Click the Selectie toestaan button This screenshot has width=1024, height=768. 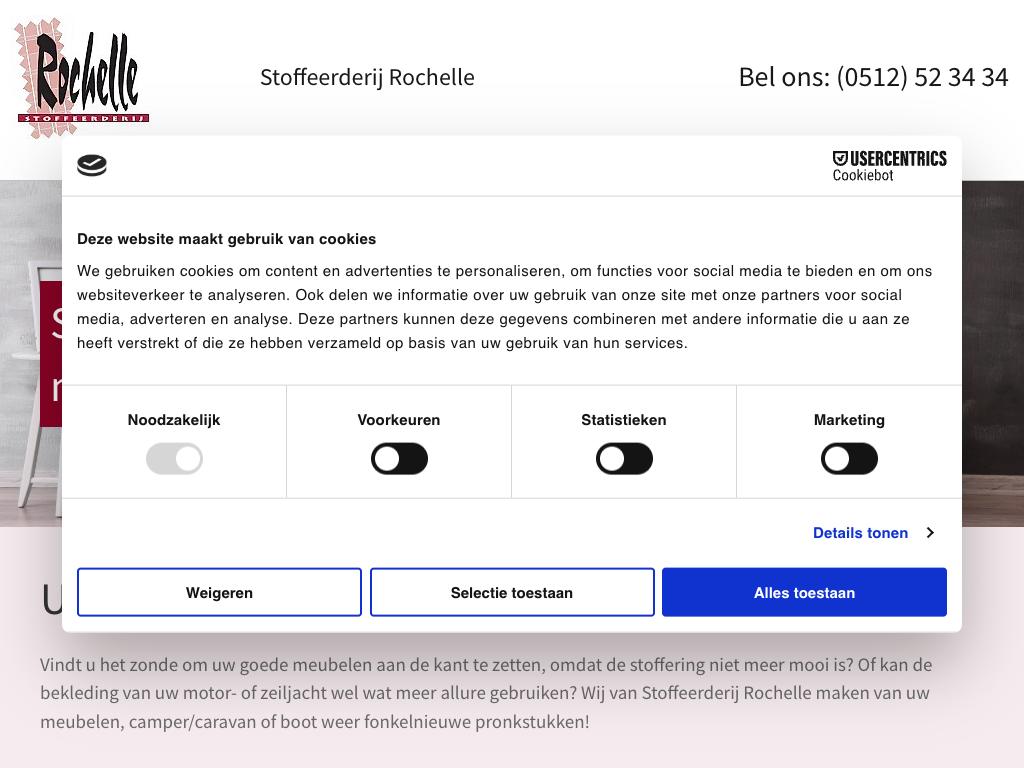coord(512,593)
